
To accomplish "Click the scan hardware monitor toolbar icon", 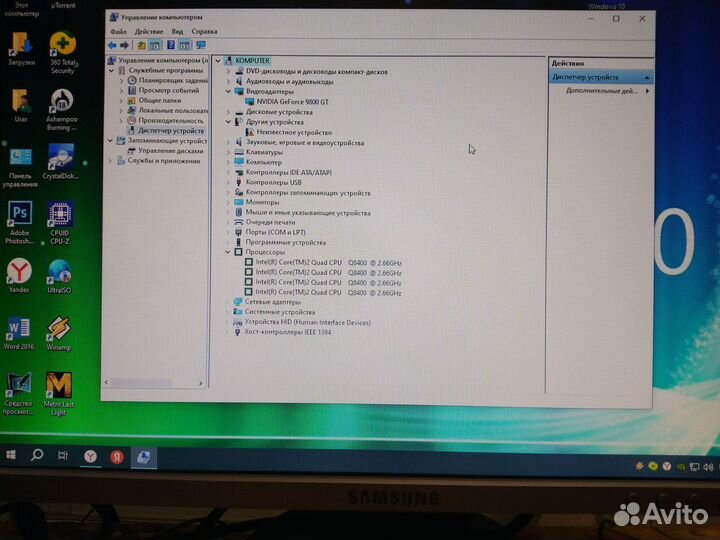I will tap(201, 45).
